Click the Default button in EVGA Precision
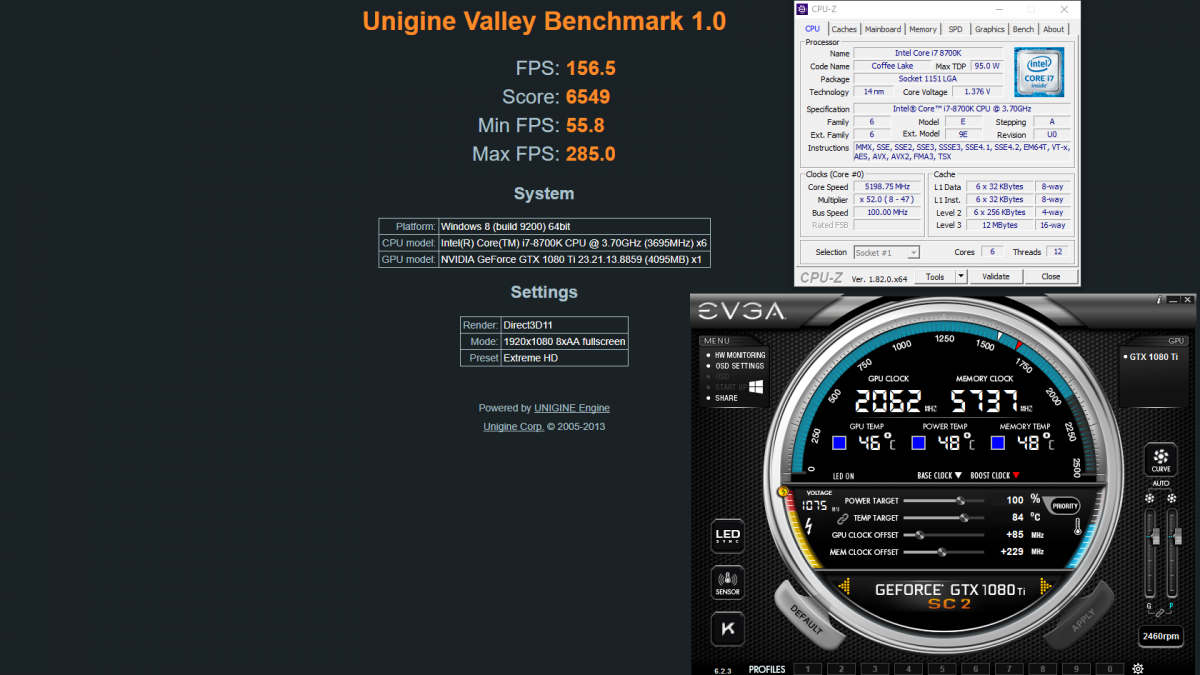Image resolution: width=1200 pixels, height=675 pixels. (806, 618)
